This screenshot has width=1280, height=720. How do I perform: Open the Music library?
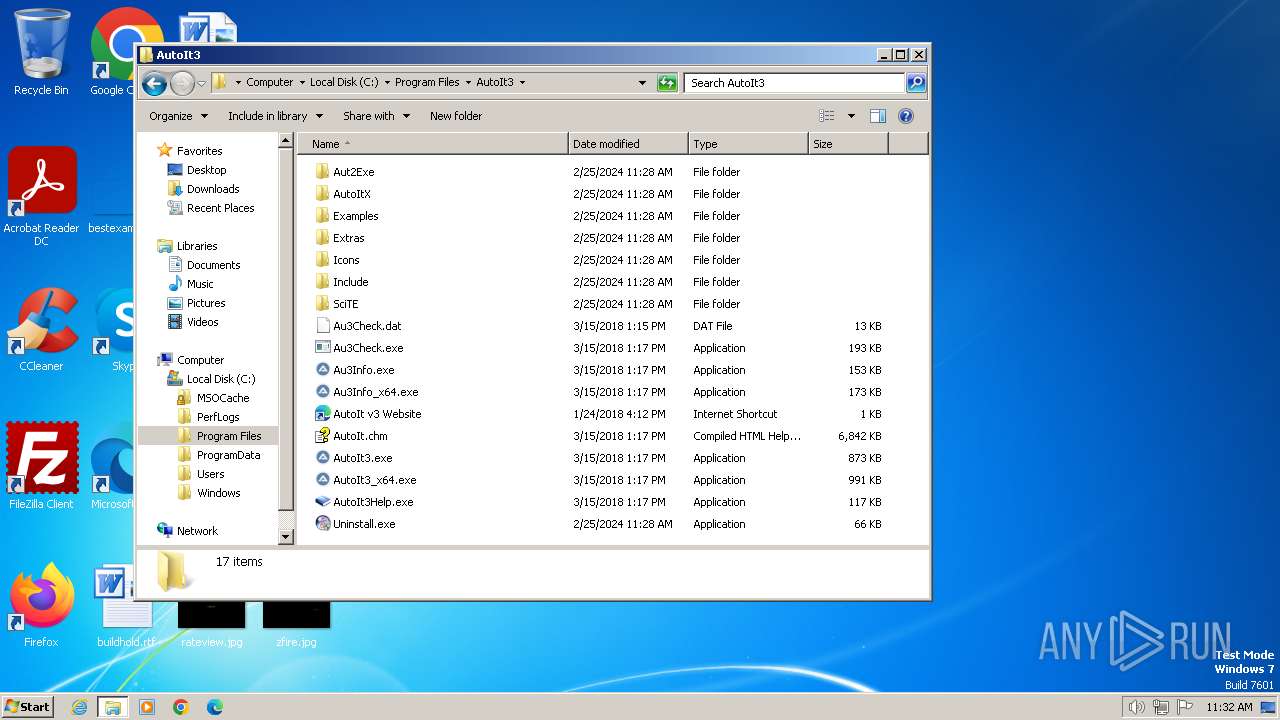coord(200,284)
